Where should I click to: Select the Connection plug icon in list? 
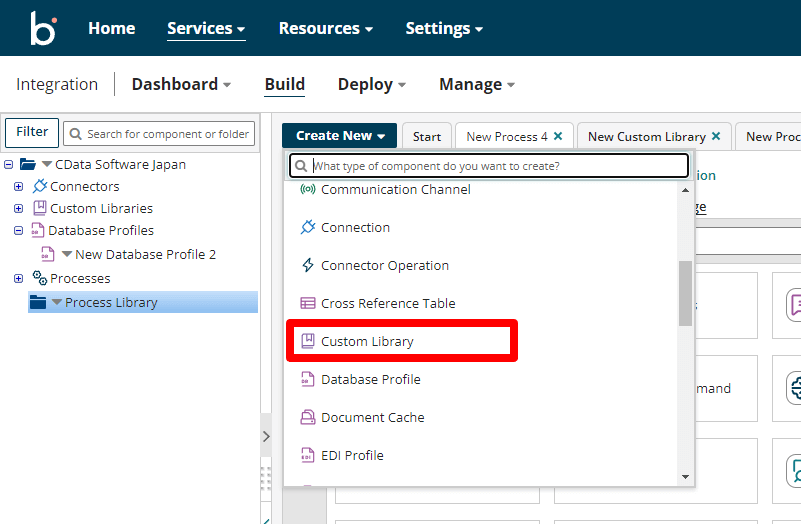308,228
